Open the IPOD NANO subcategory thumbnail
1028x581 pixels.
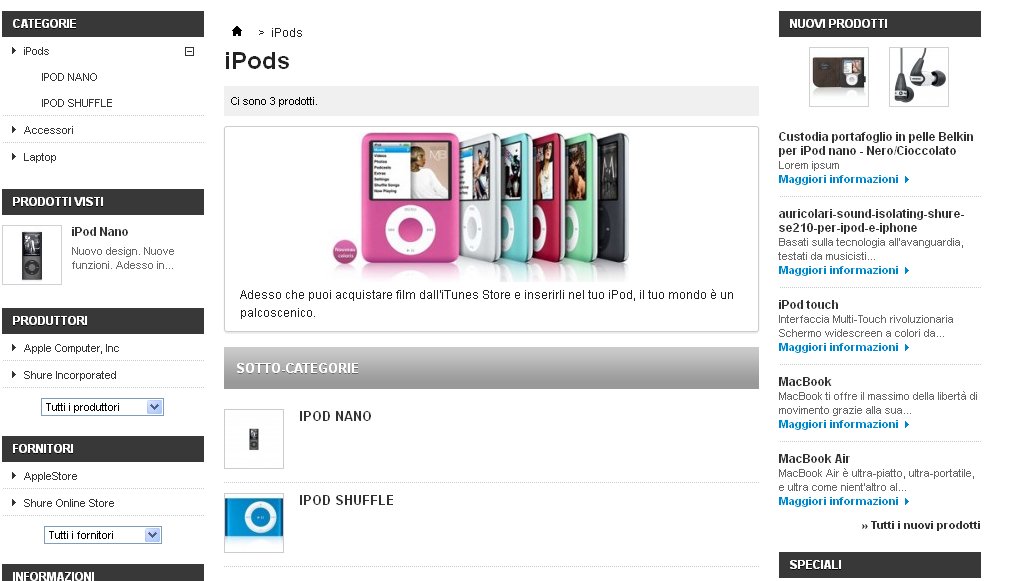[x=254, y=439]
